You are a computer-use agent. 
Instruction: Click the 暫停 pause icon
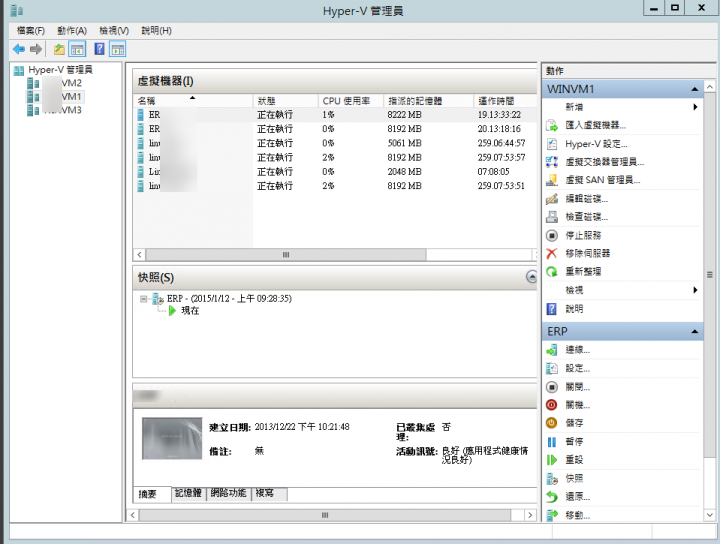551,442
